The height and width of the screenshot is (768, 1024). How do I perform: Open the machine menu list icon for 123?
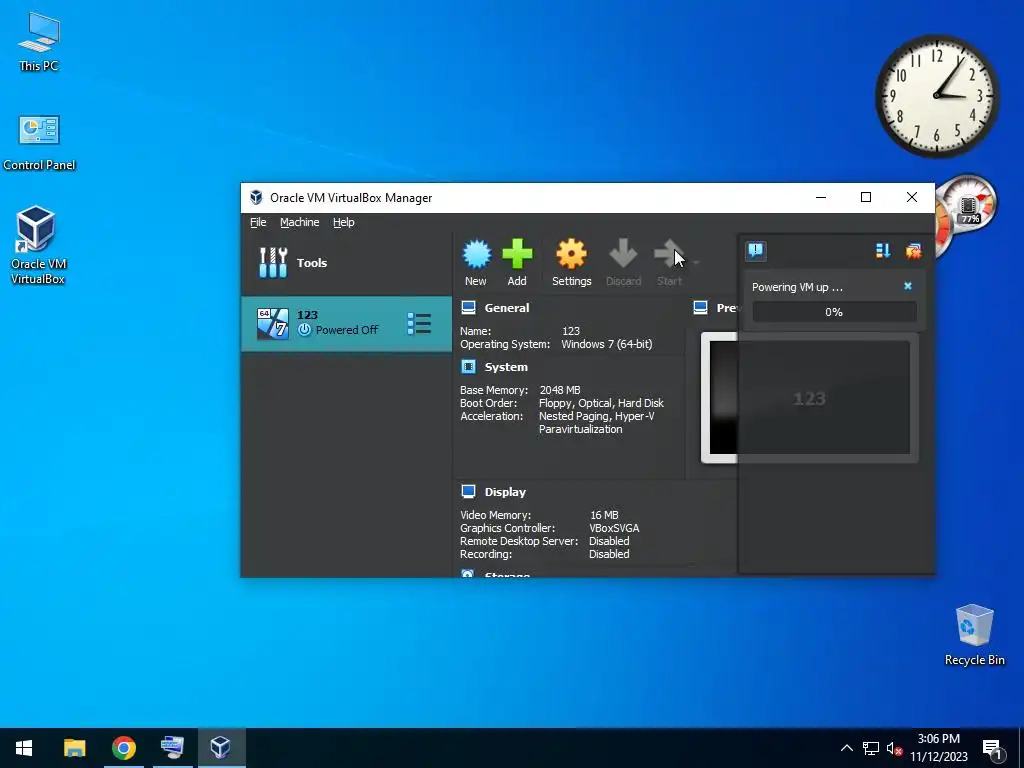click(x=419, y=323)
